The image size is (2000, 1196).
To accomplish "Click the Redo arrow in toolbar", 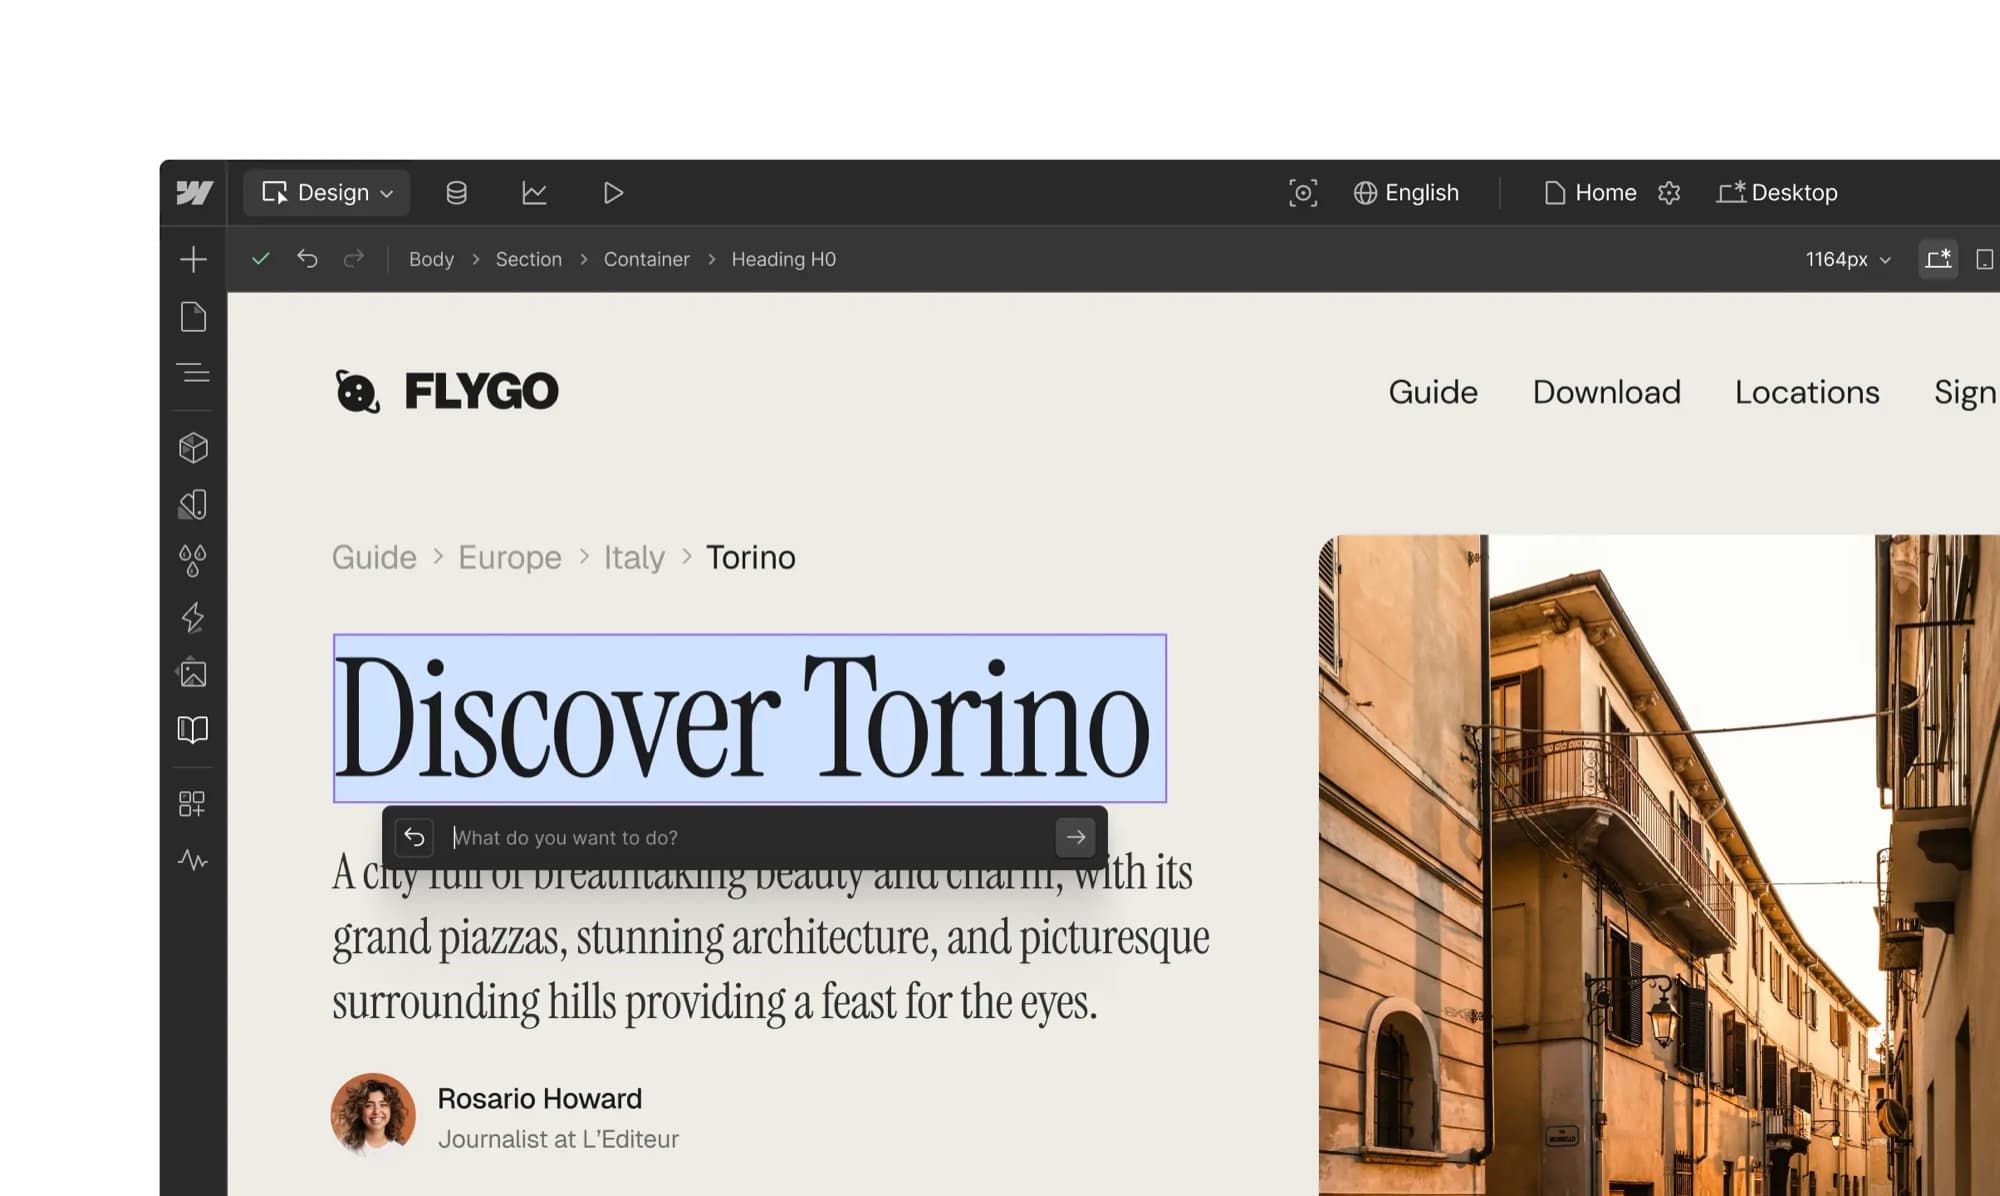I will coord(354,259).
